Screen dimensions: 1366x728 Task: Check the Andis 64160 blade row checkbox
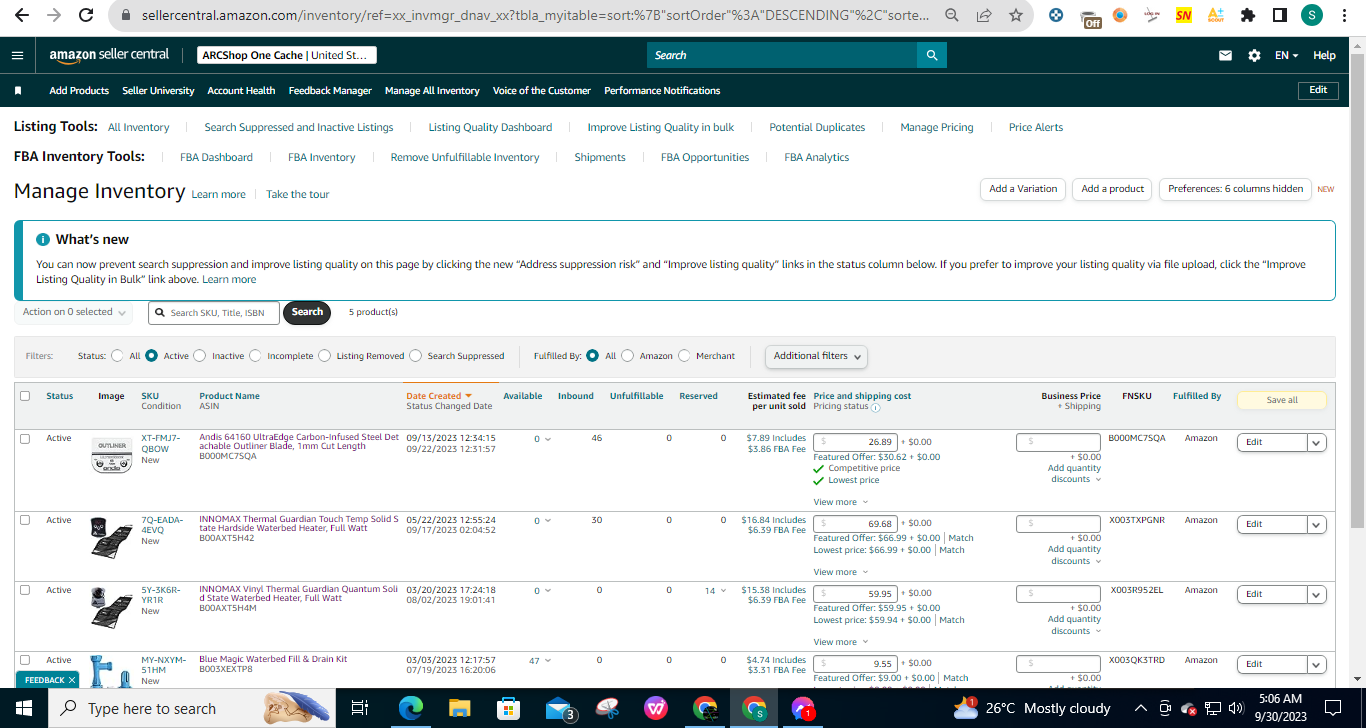pyautogui.click(x=25, y=438)
